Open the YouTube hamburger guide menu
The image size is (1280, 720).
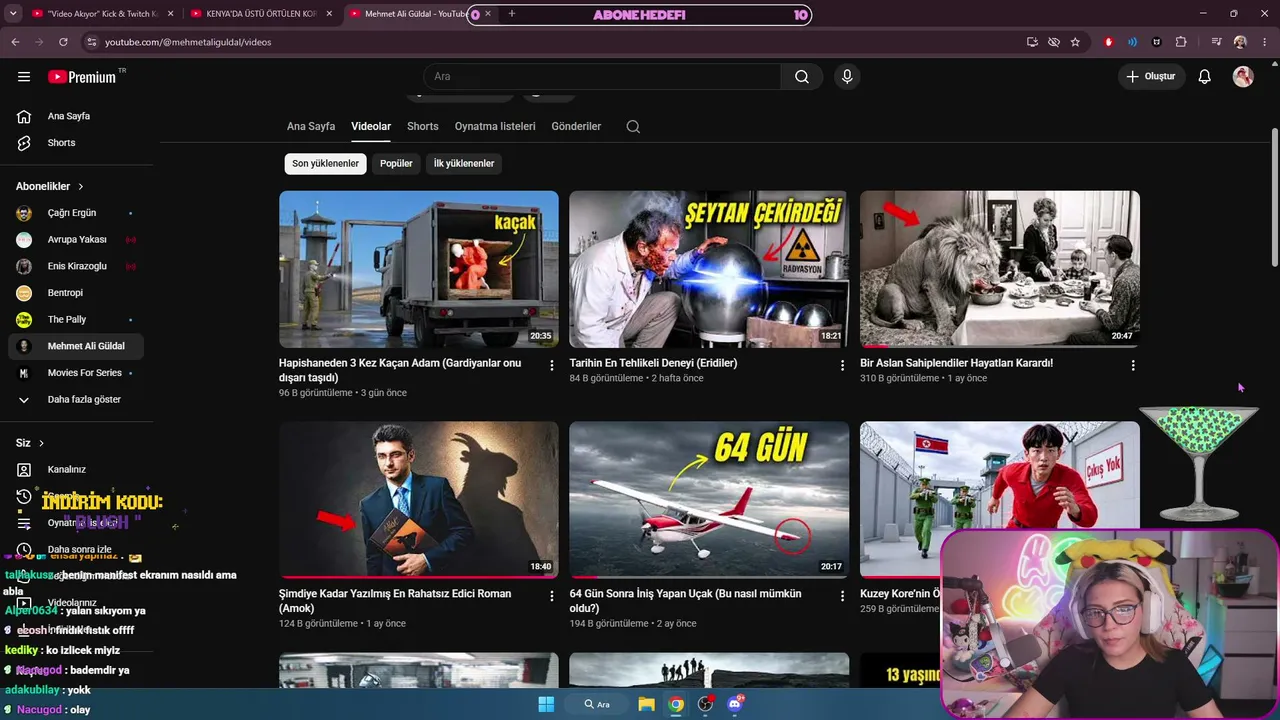pyautogui.click(x=24, y=77)
